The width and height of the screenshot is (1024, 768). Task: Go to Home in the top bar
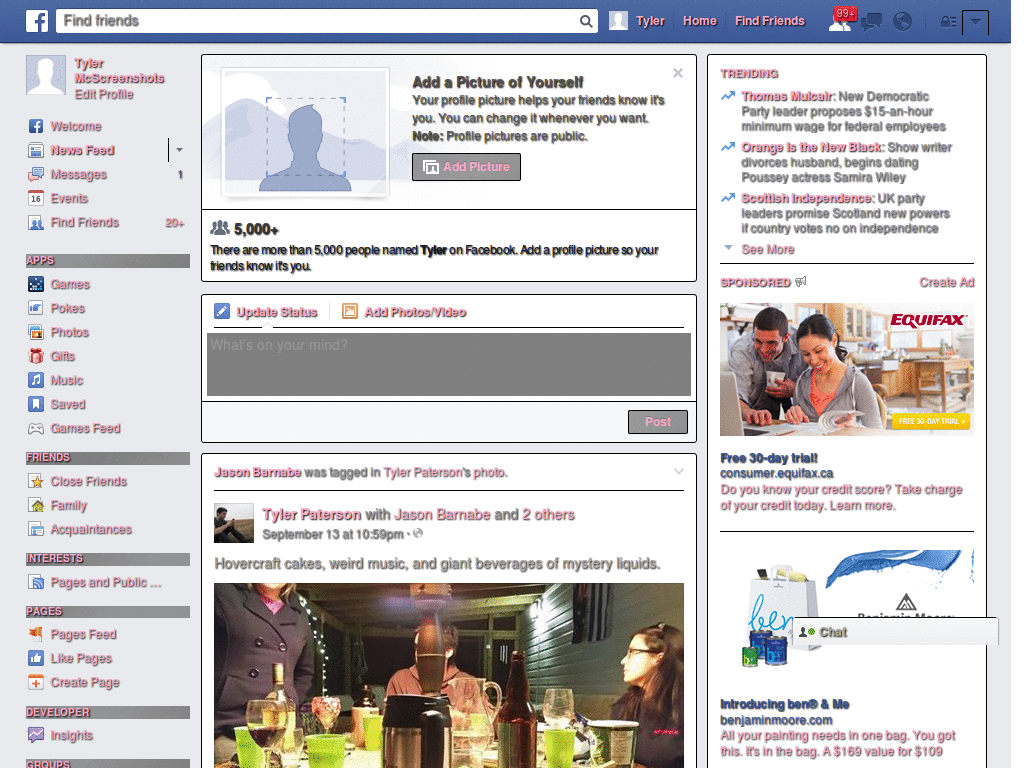point(699,21)
